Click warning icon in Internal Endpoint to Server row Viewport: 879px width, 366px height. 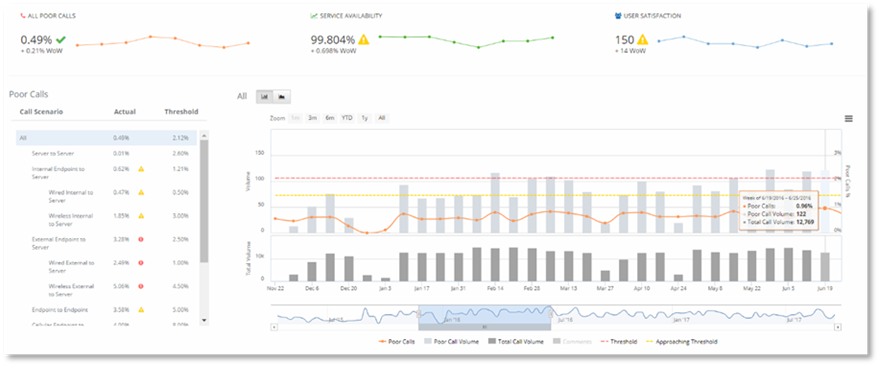click(141, 169)
